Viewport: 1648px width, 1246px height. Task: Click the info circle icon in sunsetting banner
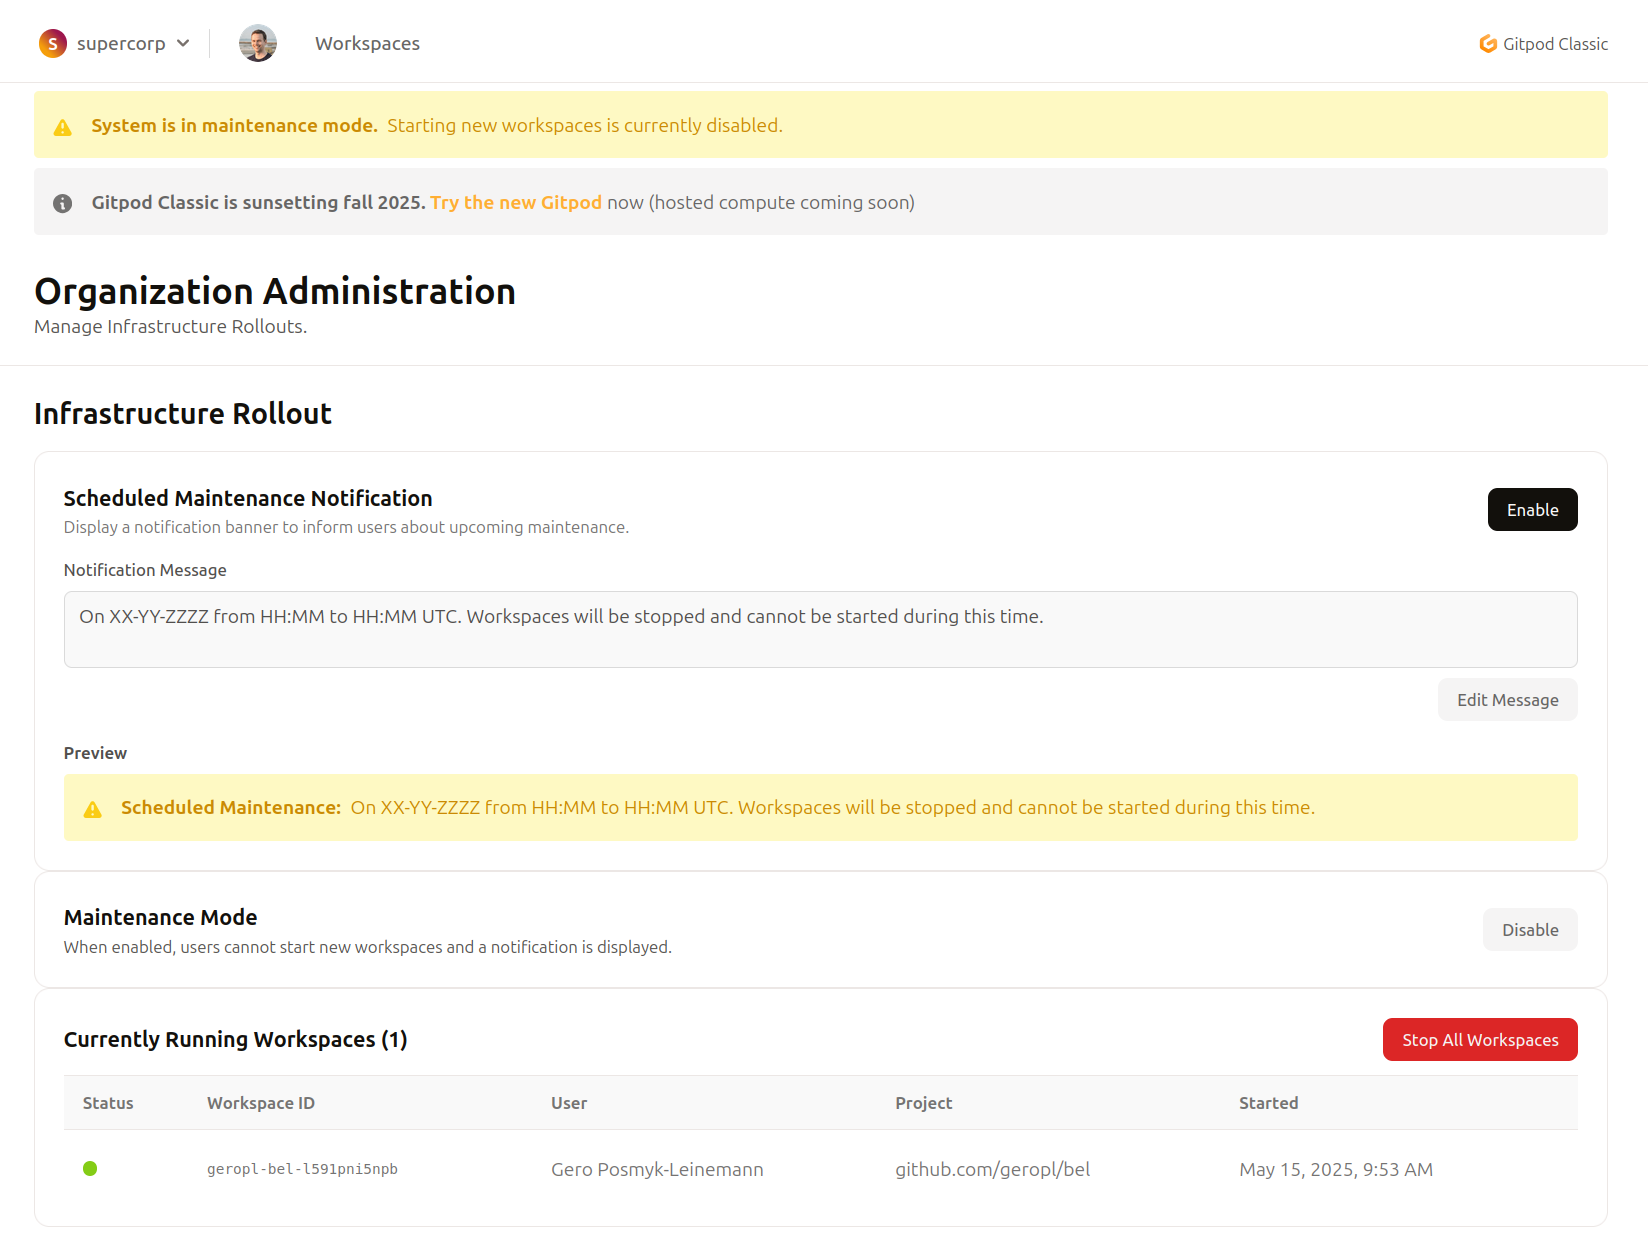click(63, 203)
